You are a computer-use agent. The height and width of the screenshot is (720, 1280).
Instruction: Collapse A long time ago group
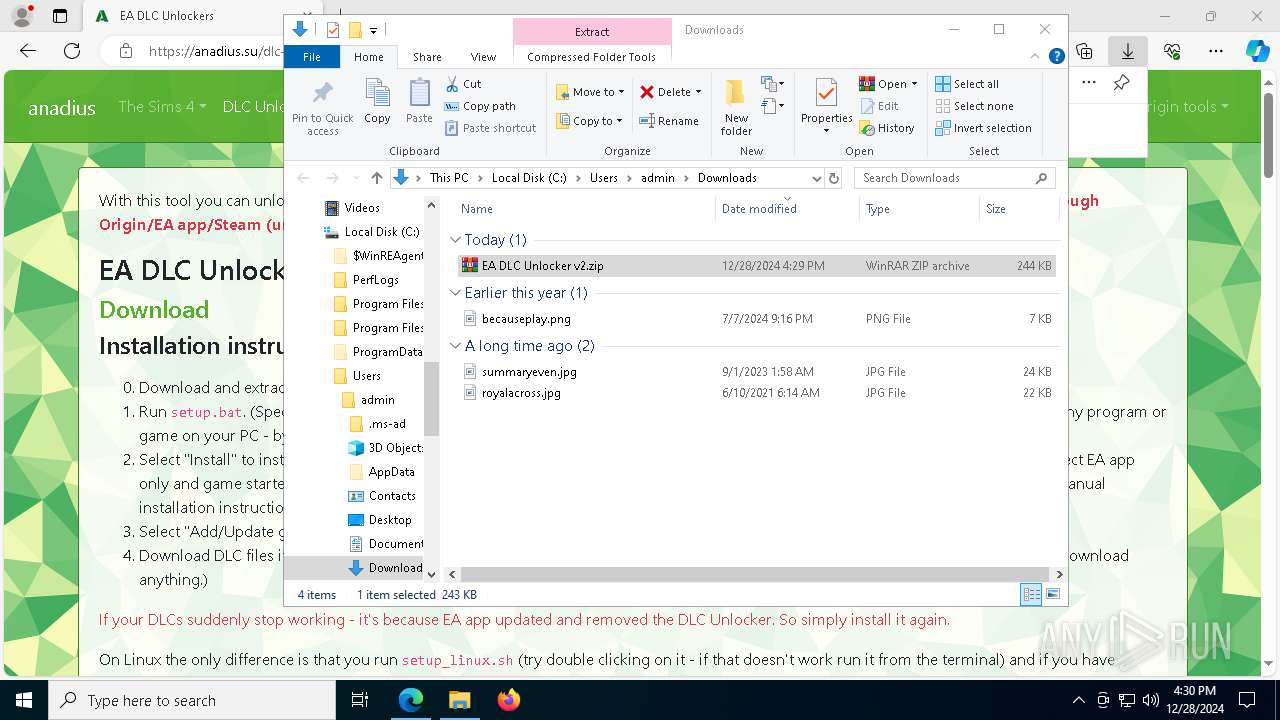pyautogui.click(x=455, y=346)
